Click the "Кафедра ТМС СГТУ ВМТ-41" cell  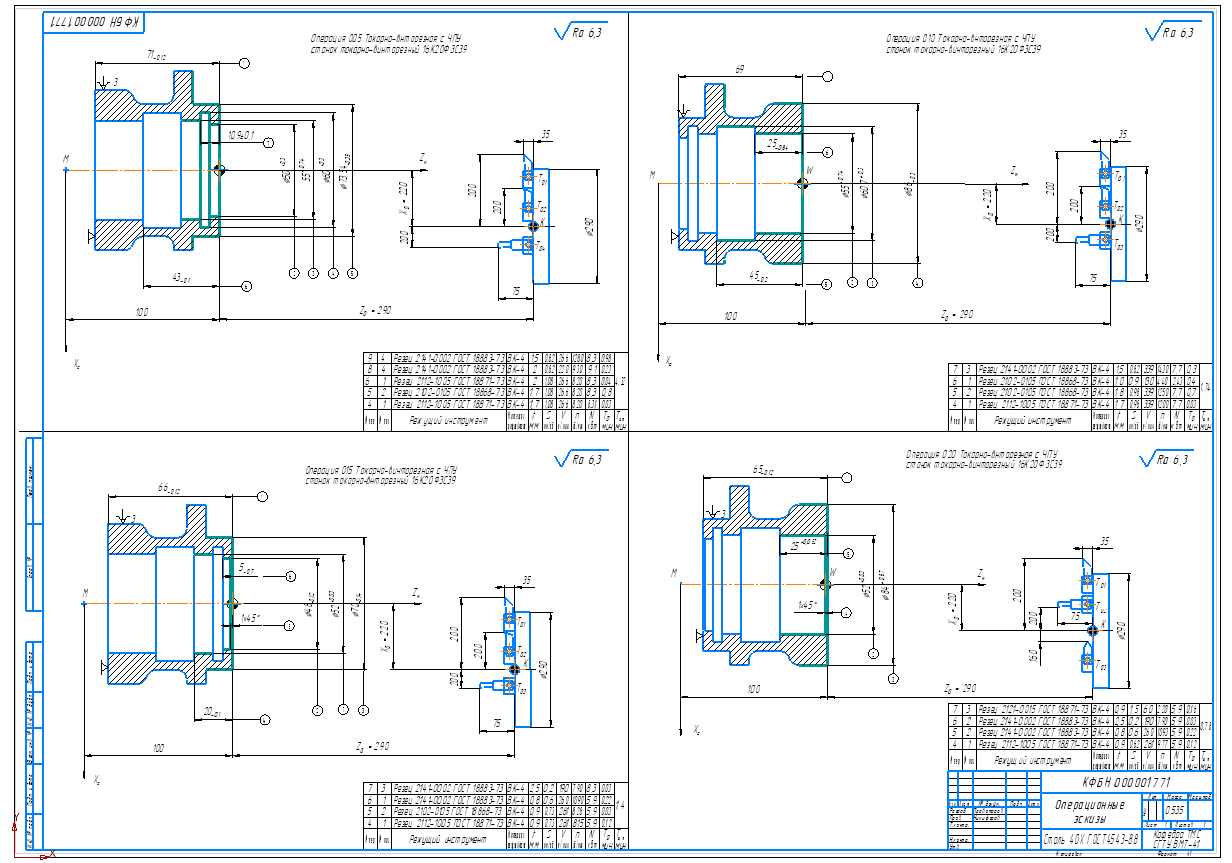[1179, 838]
